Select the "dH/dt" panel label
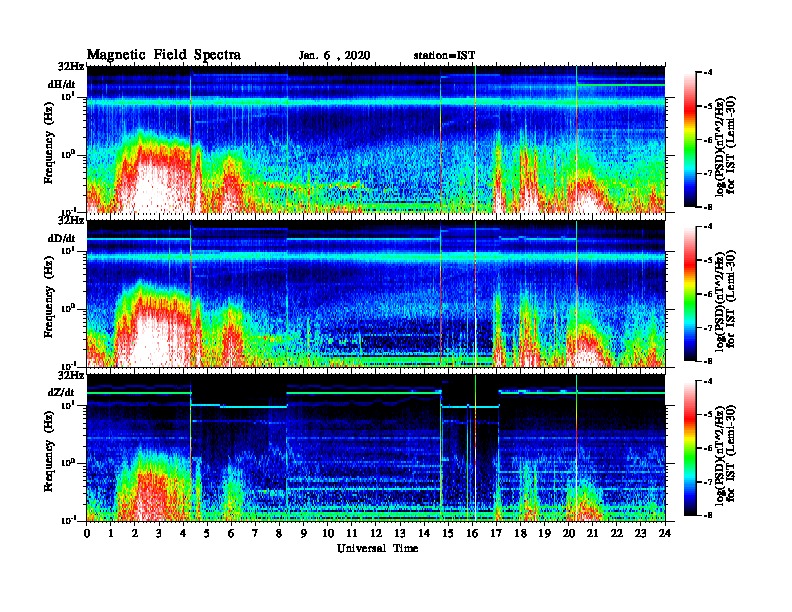 tap(62, 85)
